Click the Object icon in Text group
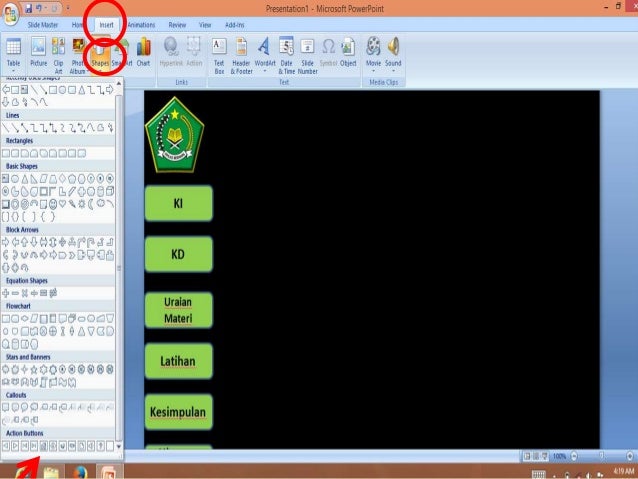Viewport: 638px width, 479px height. [x=348, y=52]
